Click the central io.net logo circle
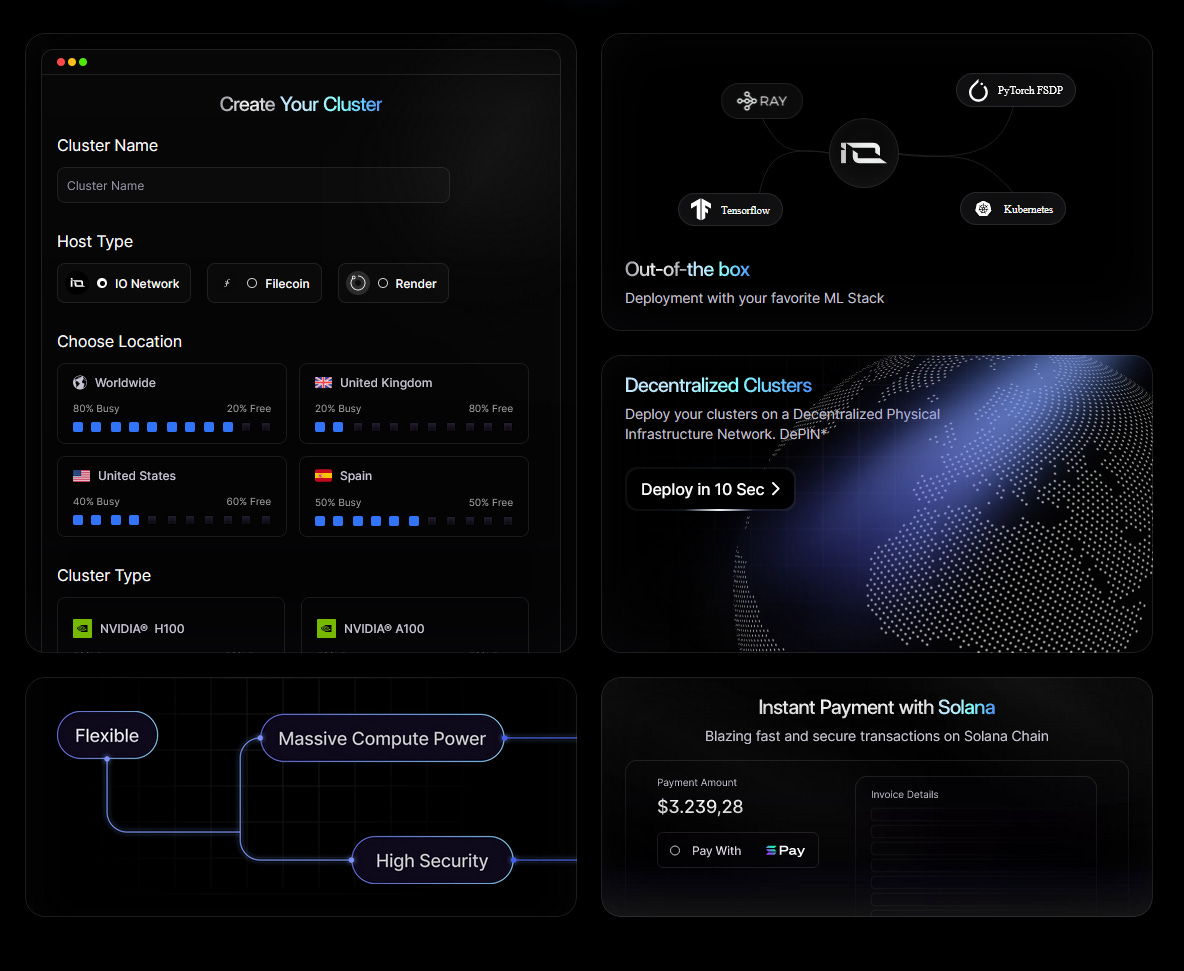The width and height of the screenshot is (1184, 971). click(864, 153)
